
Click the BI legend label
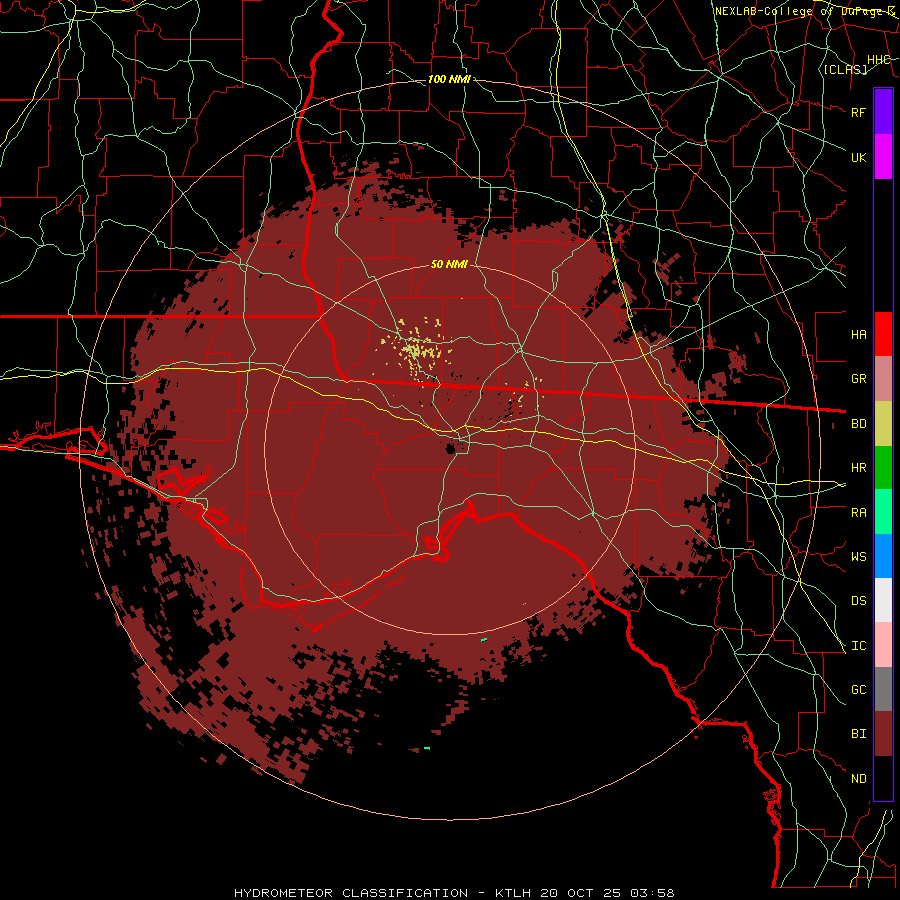(x=859, y=734)
